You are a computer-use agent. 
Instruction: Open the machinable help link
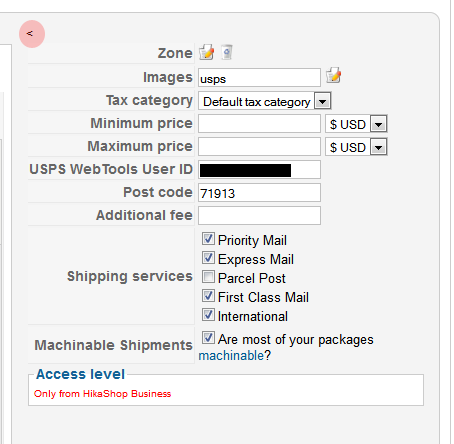point(231,356)
